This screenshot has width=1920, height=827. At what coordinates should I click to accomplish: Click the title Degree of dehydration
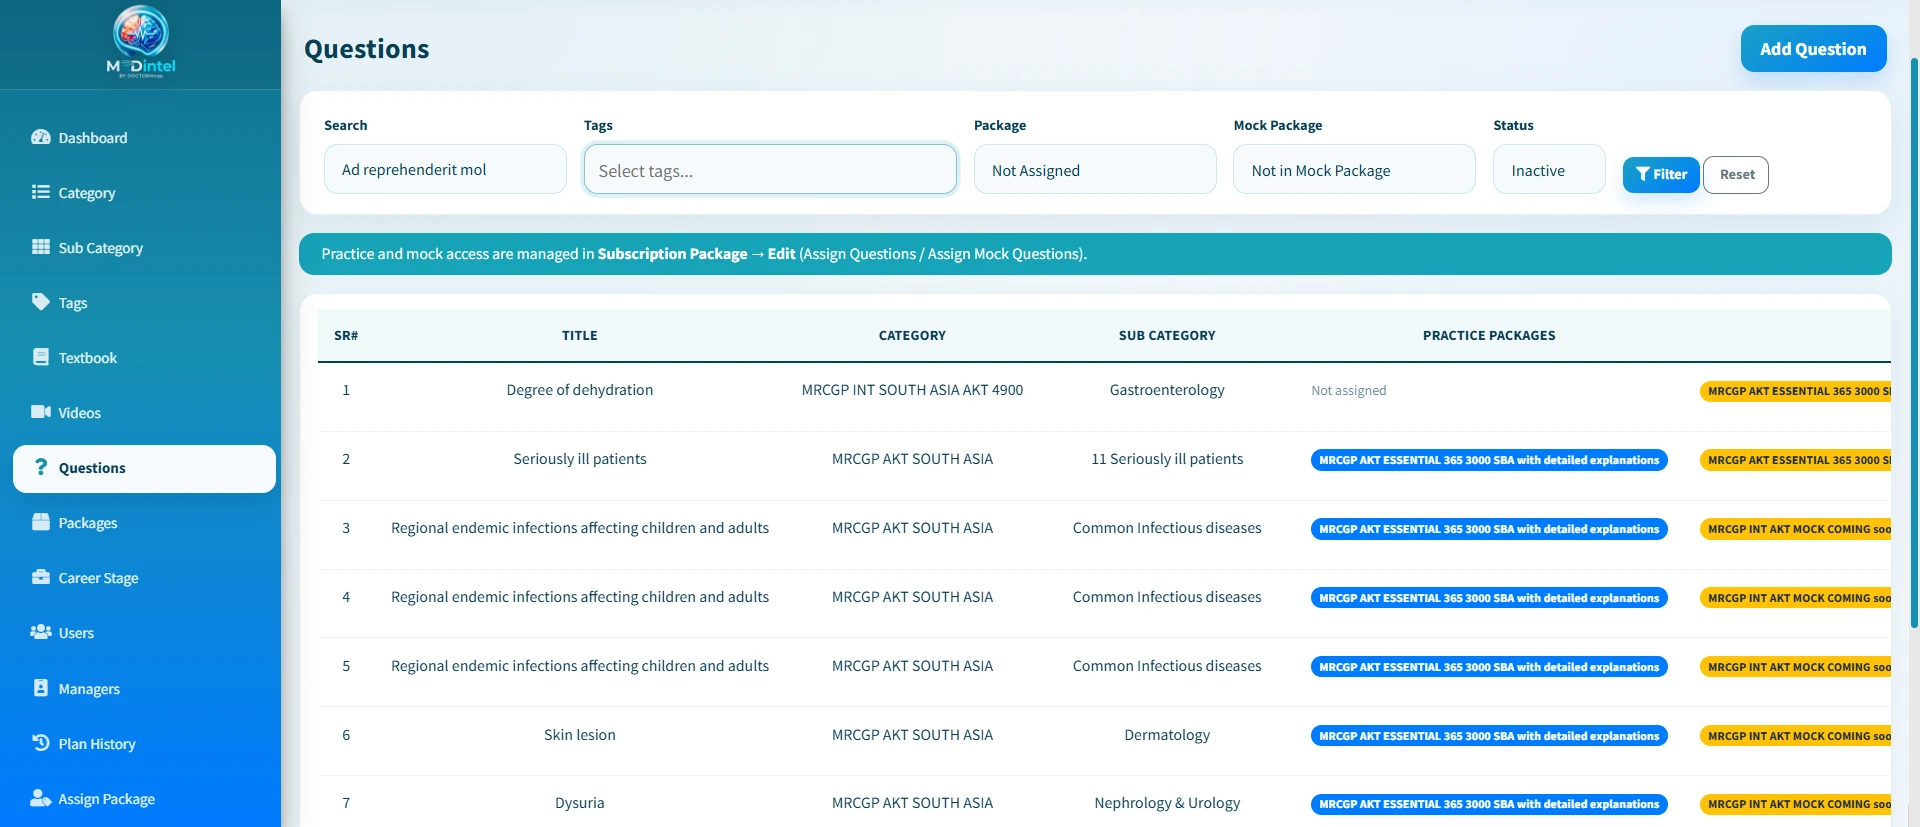pos(580,390)
